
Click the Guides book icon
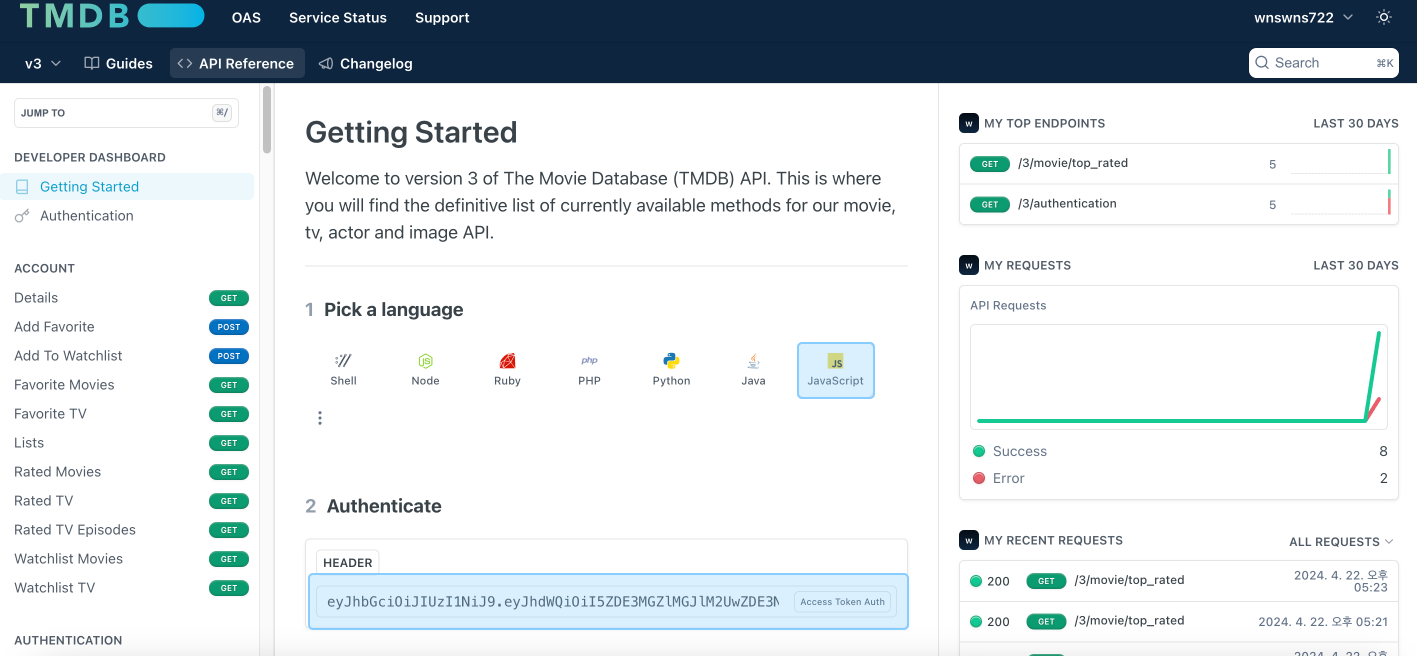point(92,63)
